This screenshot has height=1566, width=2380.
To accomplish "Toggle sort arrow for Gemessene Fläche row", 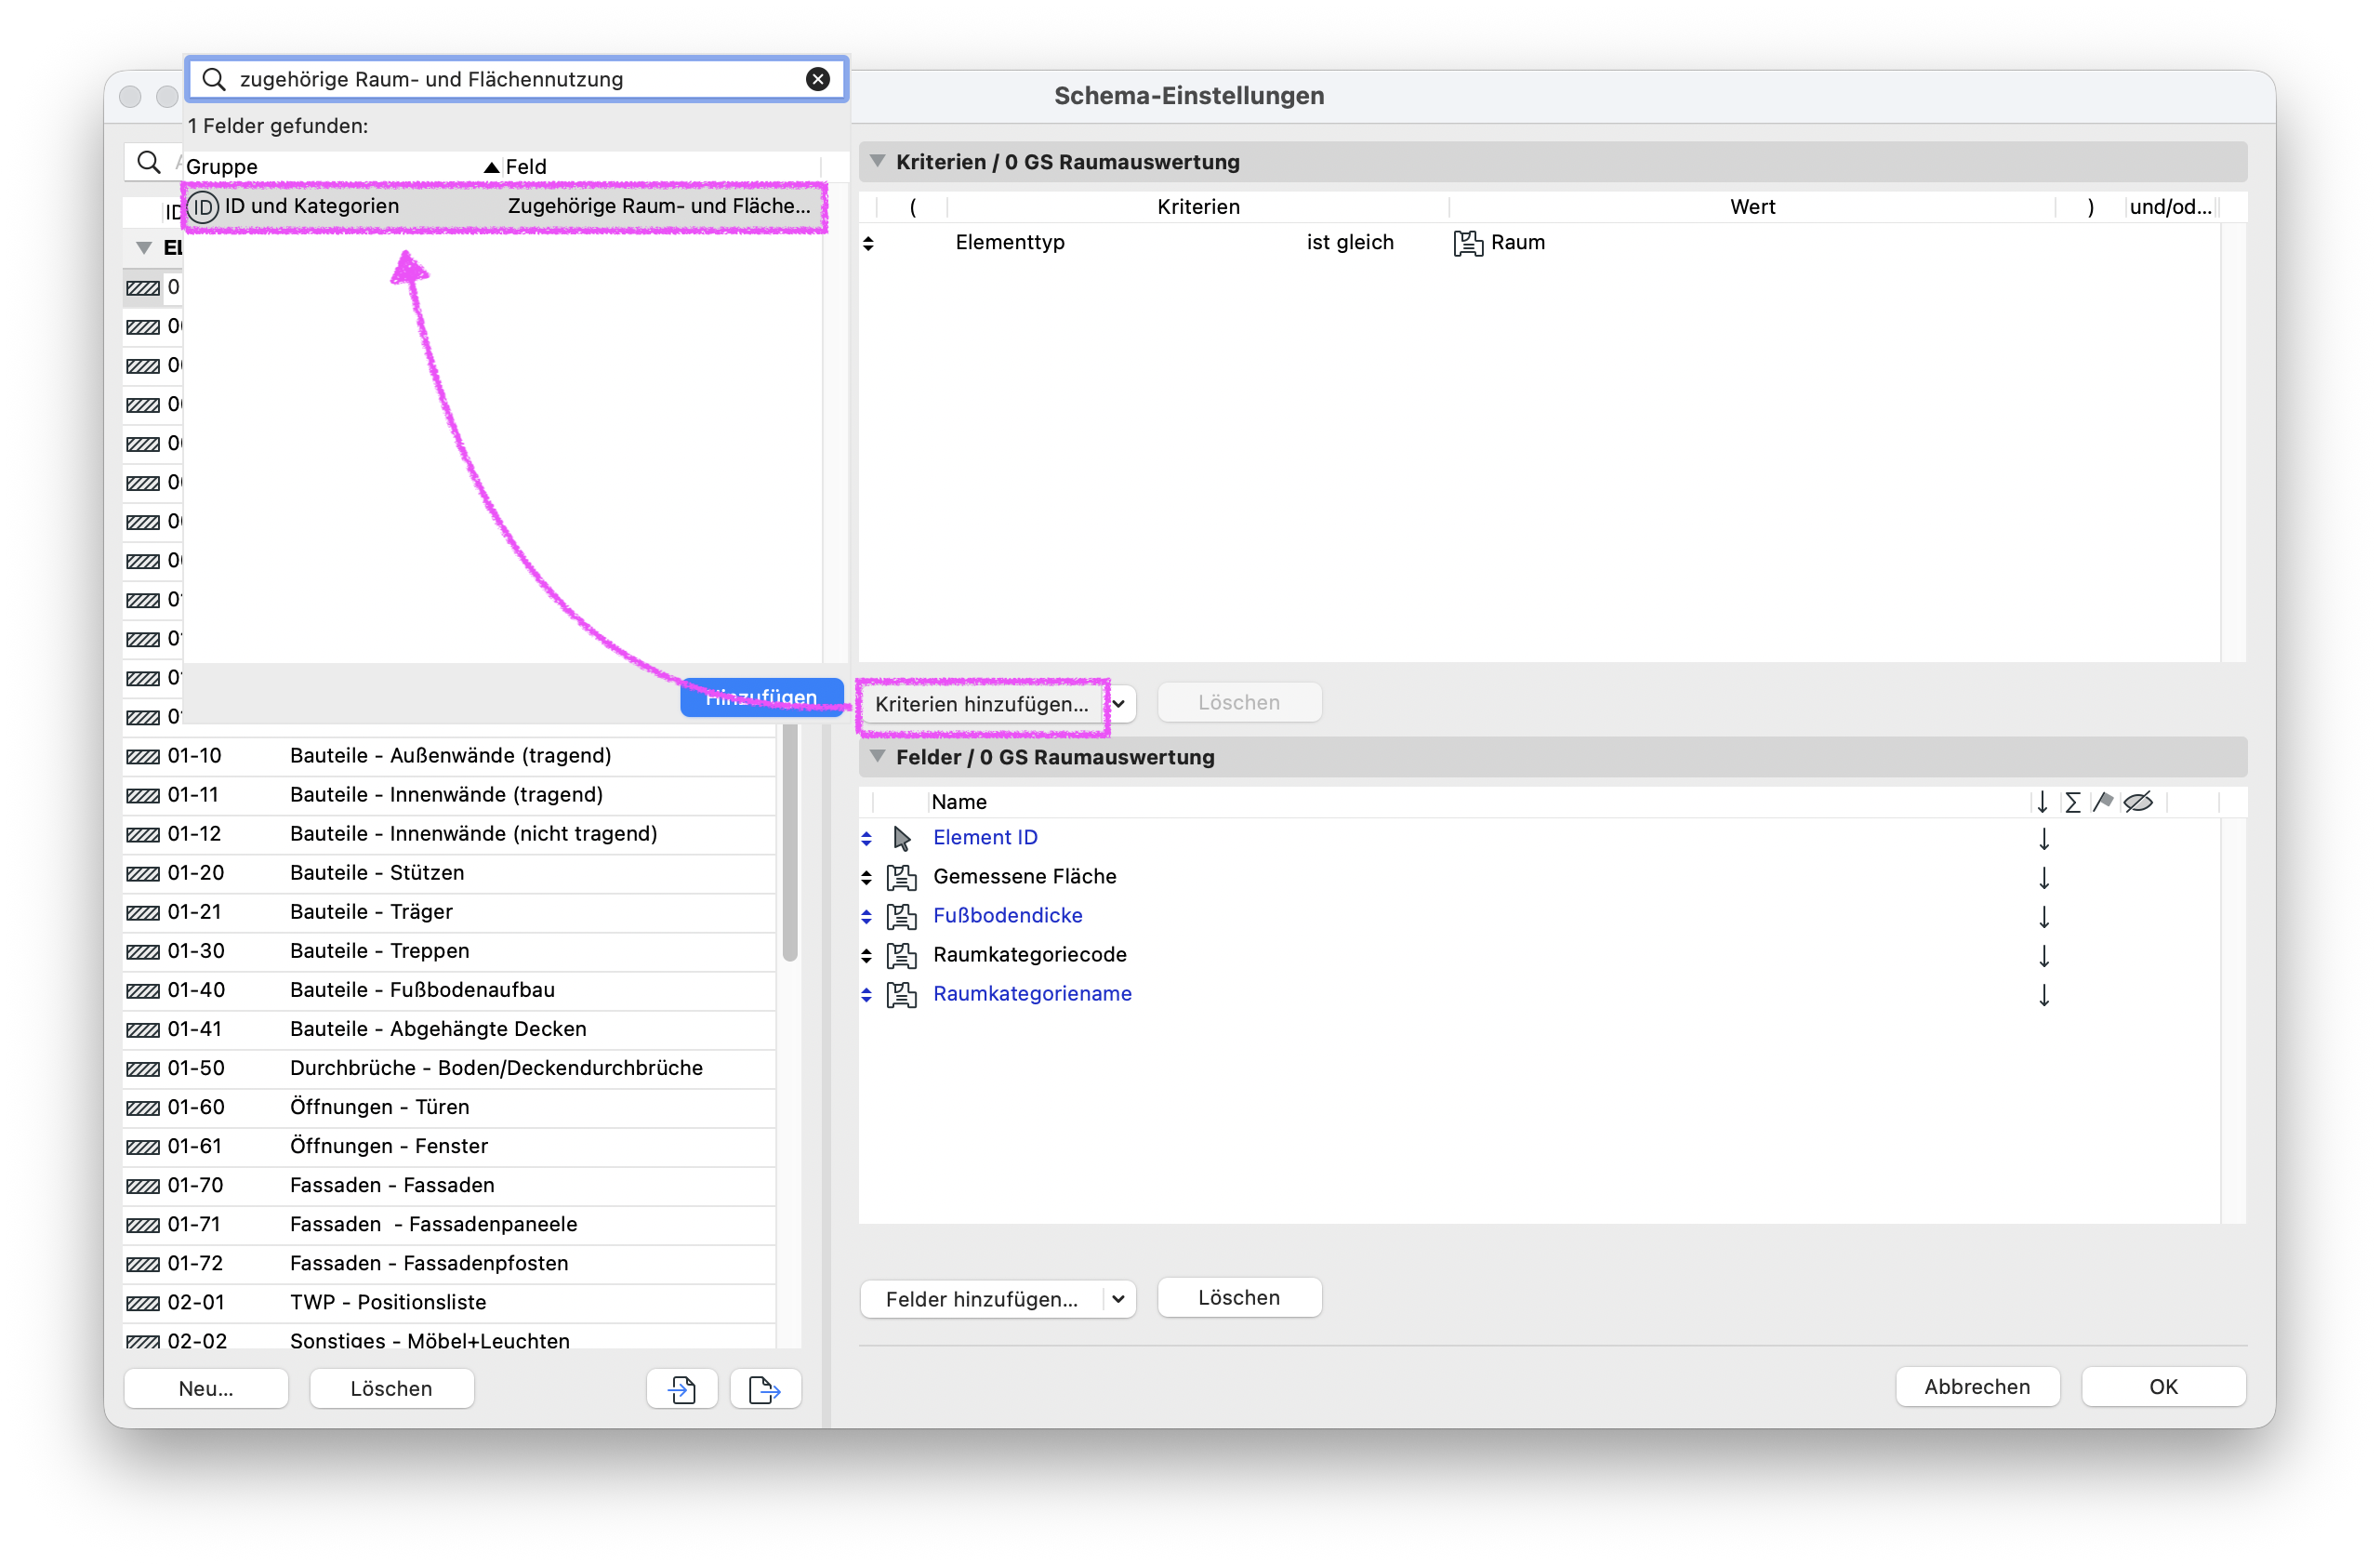I will (x=2043, y=877).
